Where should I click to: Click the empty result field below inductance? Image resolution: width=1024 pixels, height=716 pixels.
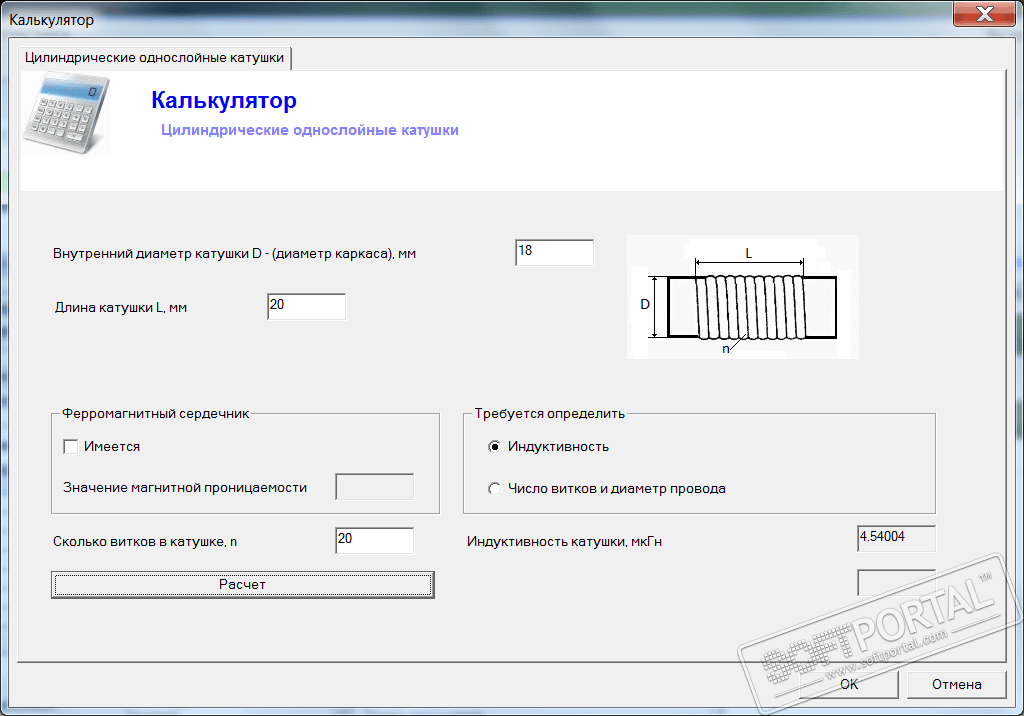pos(896,581)
